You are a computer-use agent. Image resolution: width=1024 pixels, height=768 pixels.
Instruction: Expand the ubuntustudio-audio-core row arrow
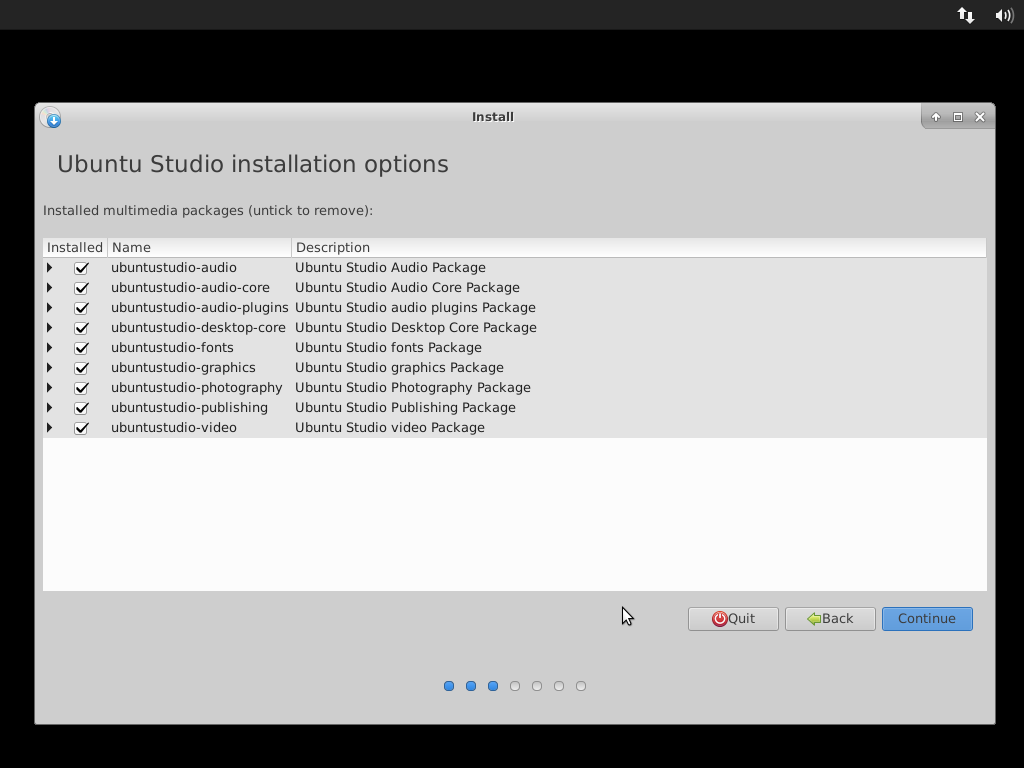pos(50,287)
